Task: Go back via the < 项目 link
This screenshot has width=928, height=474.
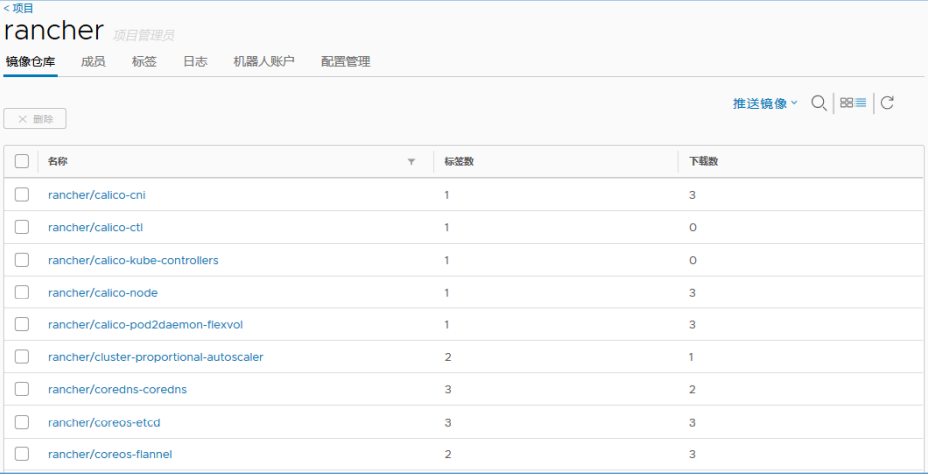Action: (x=18, y=8)
